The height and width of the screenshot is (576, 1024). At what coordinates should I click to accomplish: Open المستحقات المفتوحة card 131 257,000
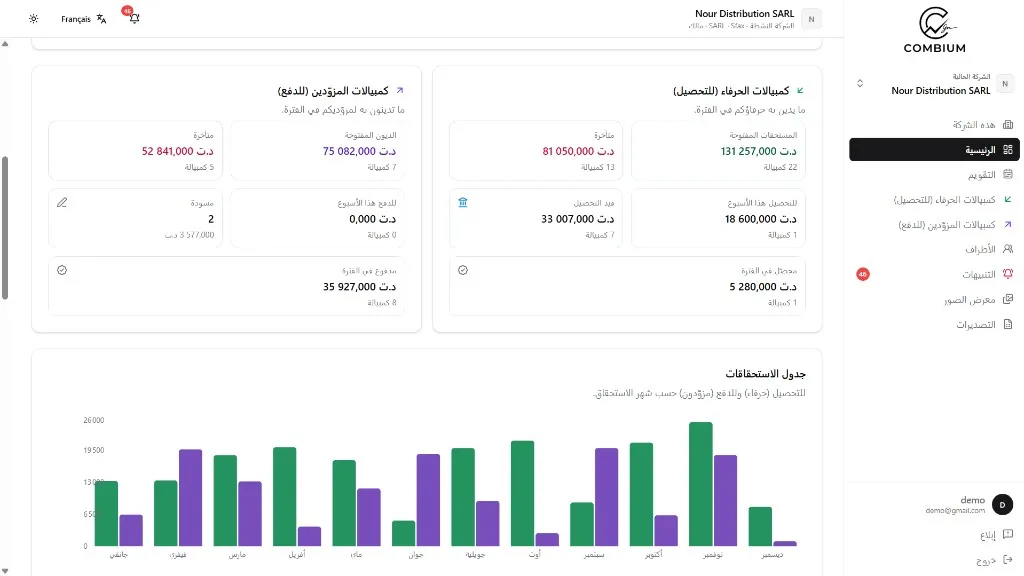(x=718, y=150)
